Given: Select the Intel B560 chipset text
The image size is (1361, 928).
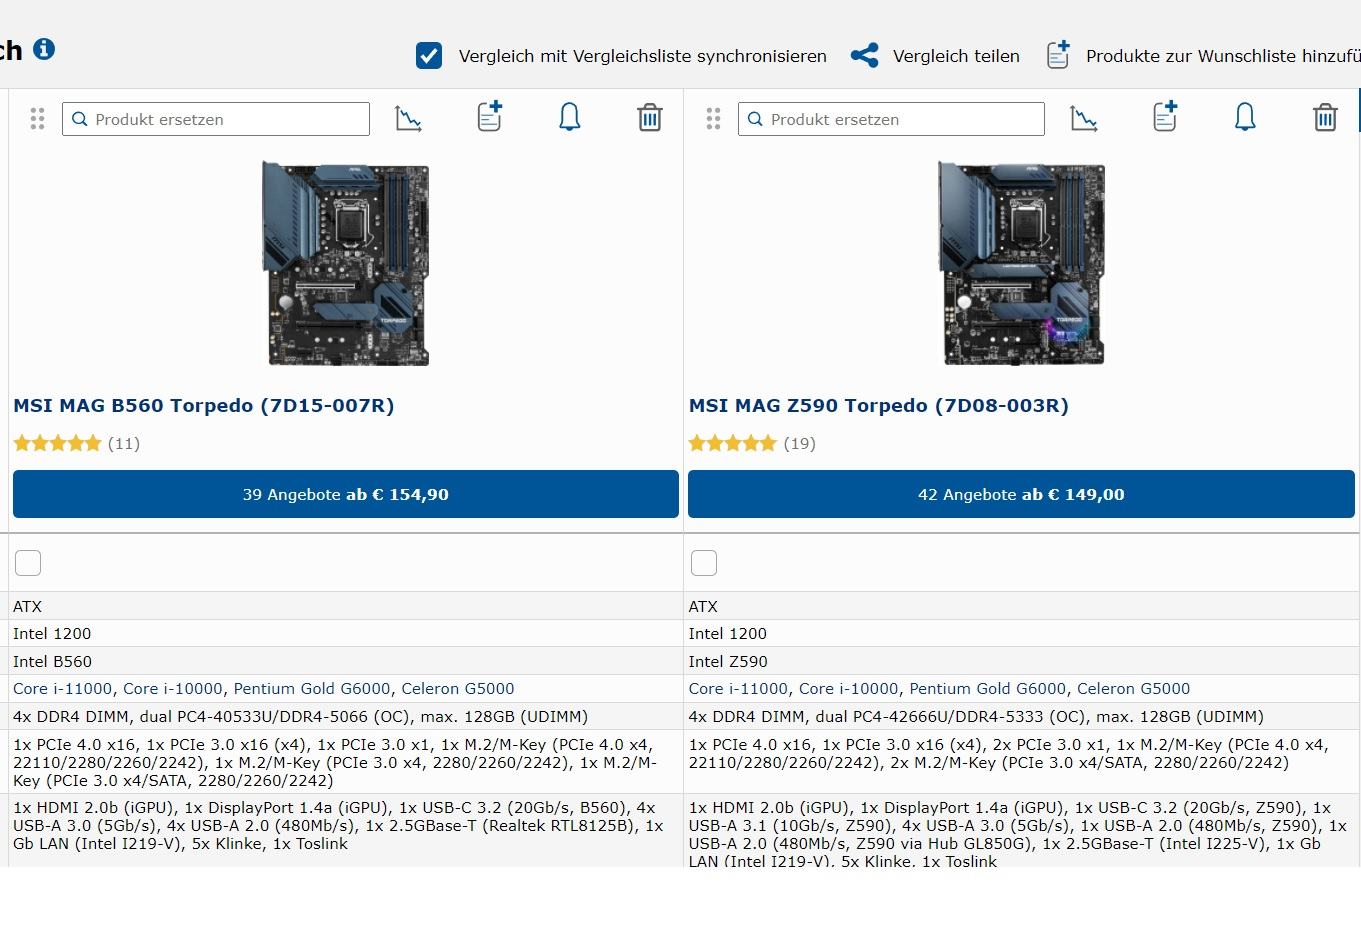Looking at the screenshot, I should [52, 661].
